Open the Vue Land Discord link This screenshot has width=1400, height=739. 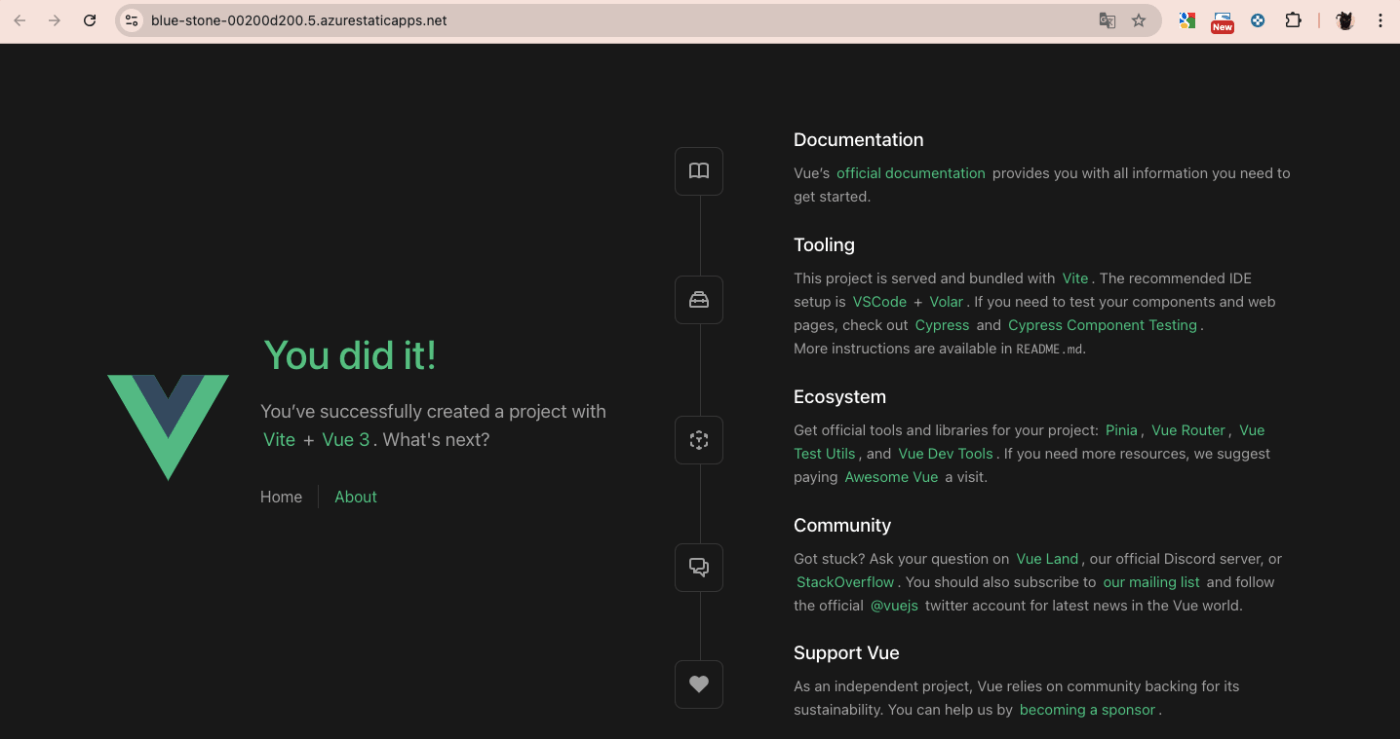point(1047,559)
